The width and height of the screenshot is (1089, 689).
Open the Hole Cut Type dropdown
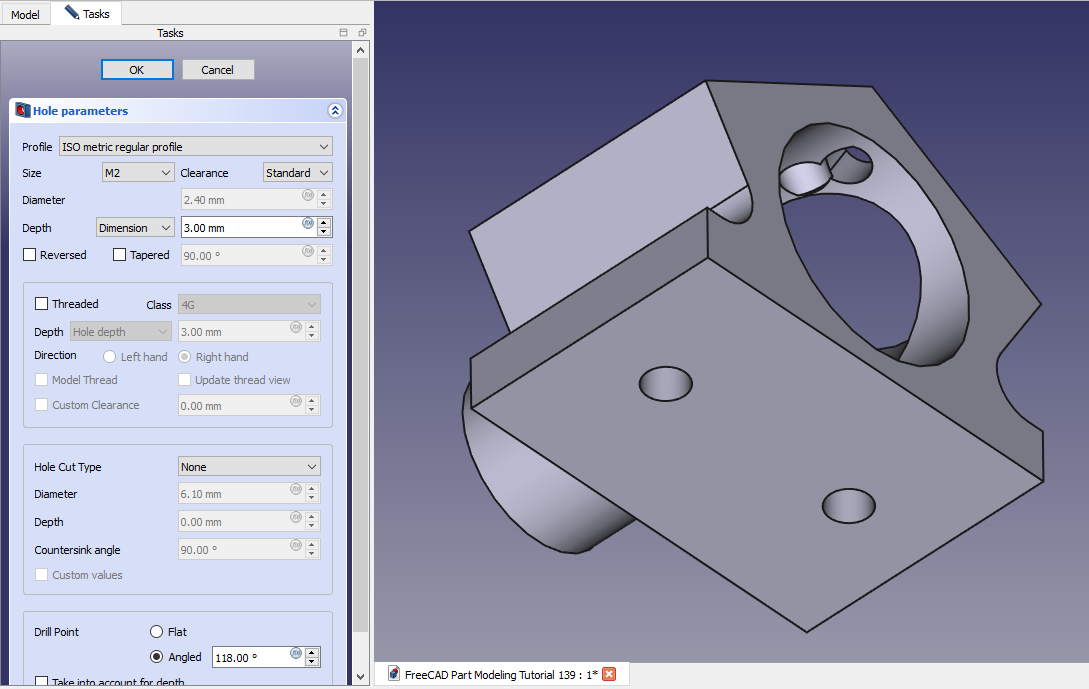click(x=249, y=467)
